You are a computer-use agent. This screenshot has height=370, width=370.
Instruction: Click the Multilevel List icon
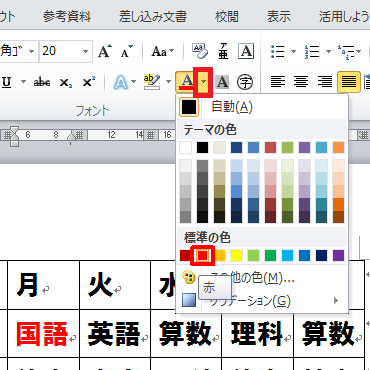345,51
